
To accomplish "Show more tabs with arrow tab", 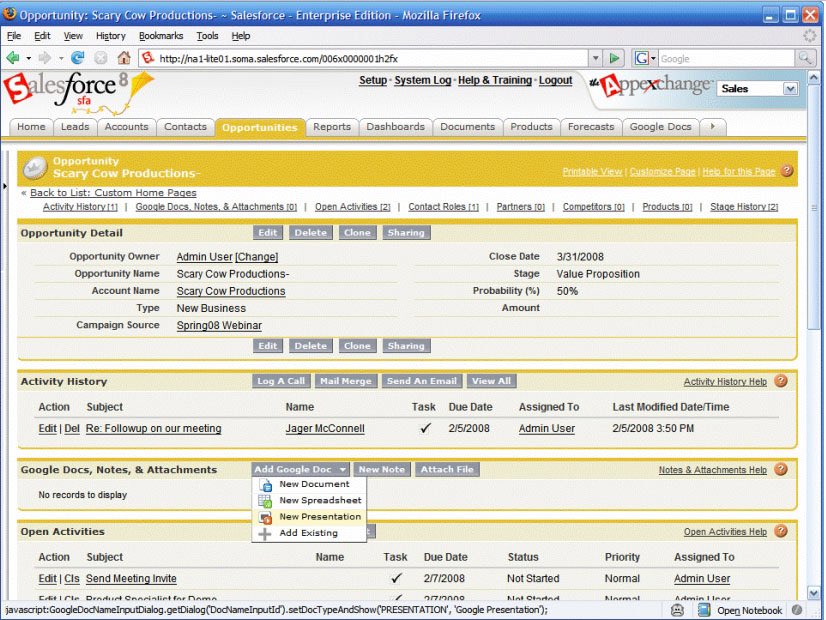I will coord(713,127).
